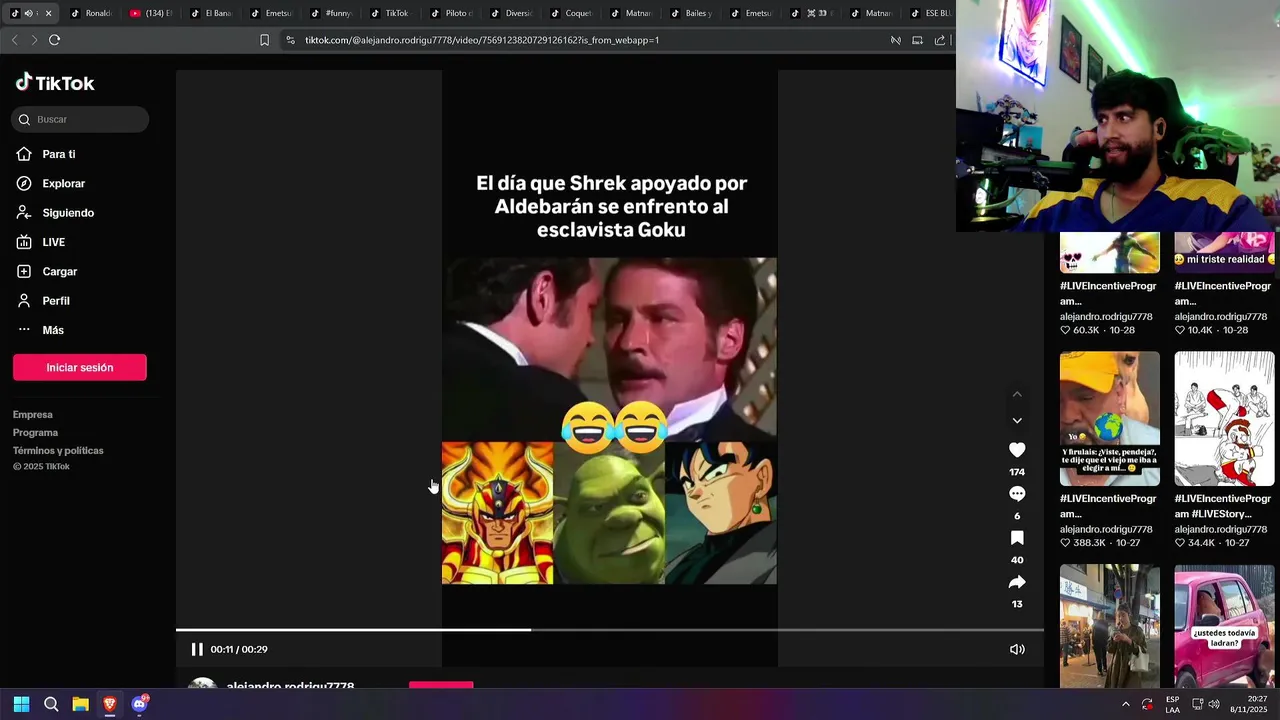Go to previous video with up chevron

click(1017, 394)
